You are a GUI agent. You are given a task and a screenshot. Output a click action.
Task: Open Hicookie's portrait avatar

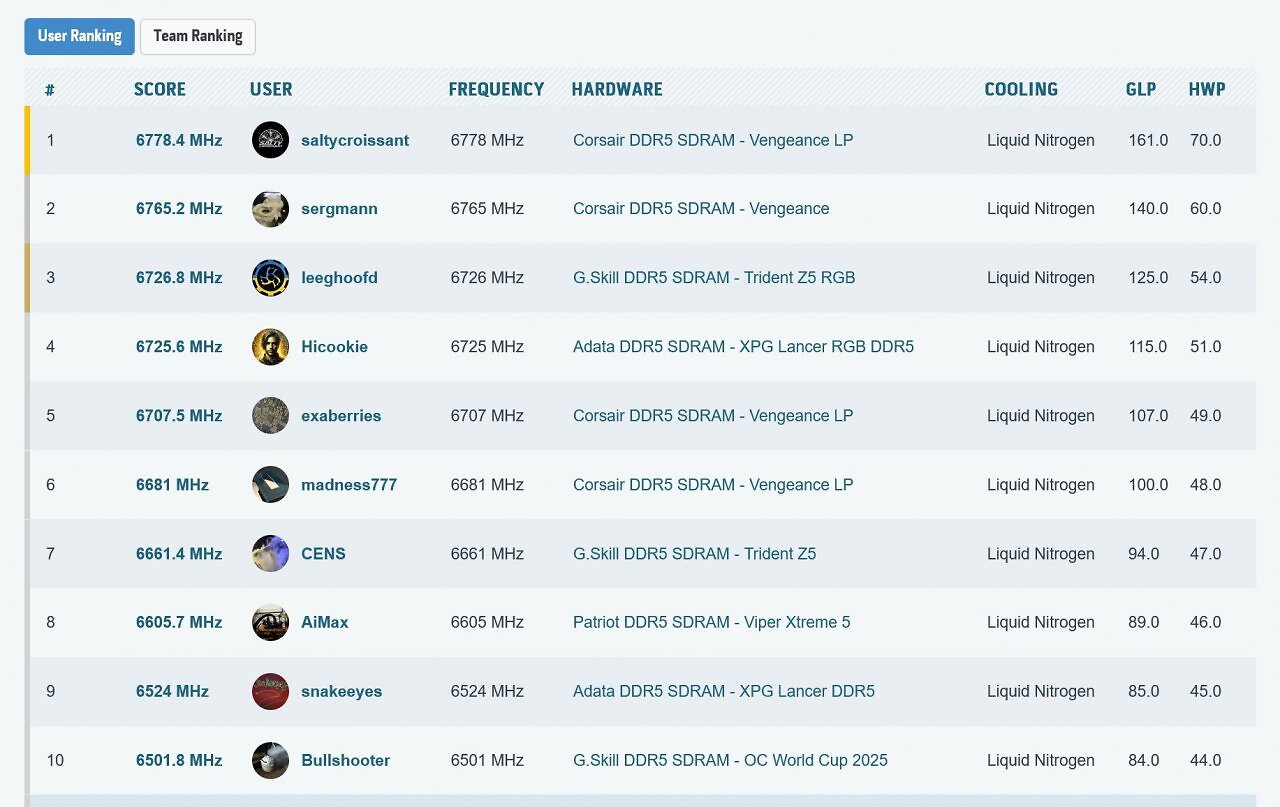[x=270, y=347]
